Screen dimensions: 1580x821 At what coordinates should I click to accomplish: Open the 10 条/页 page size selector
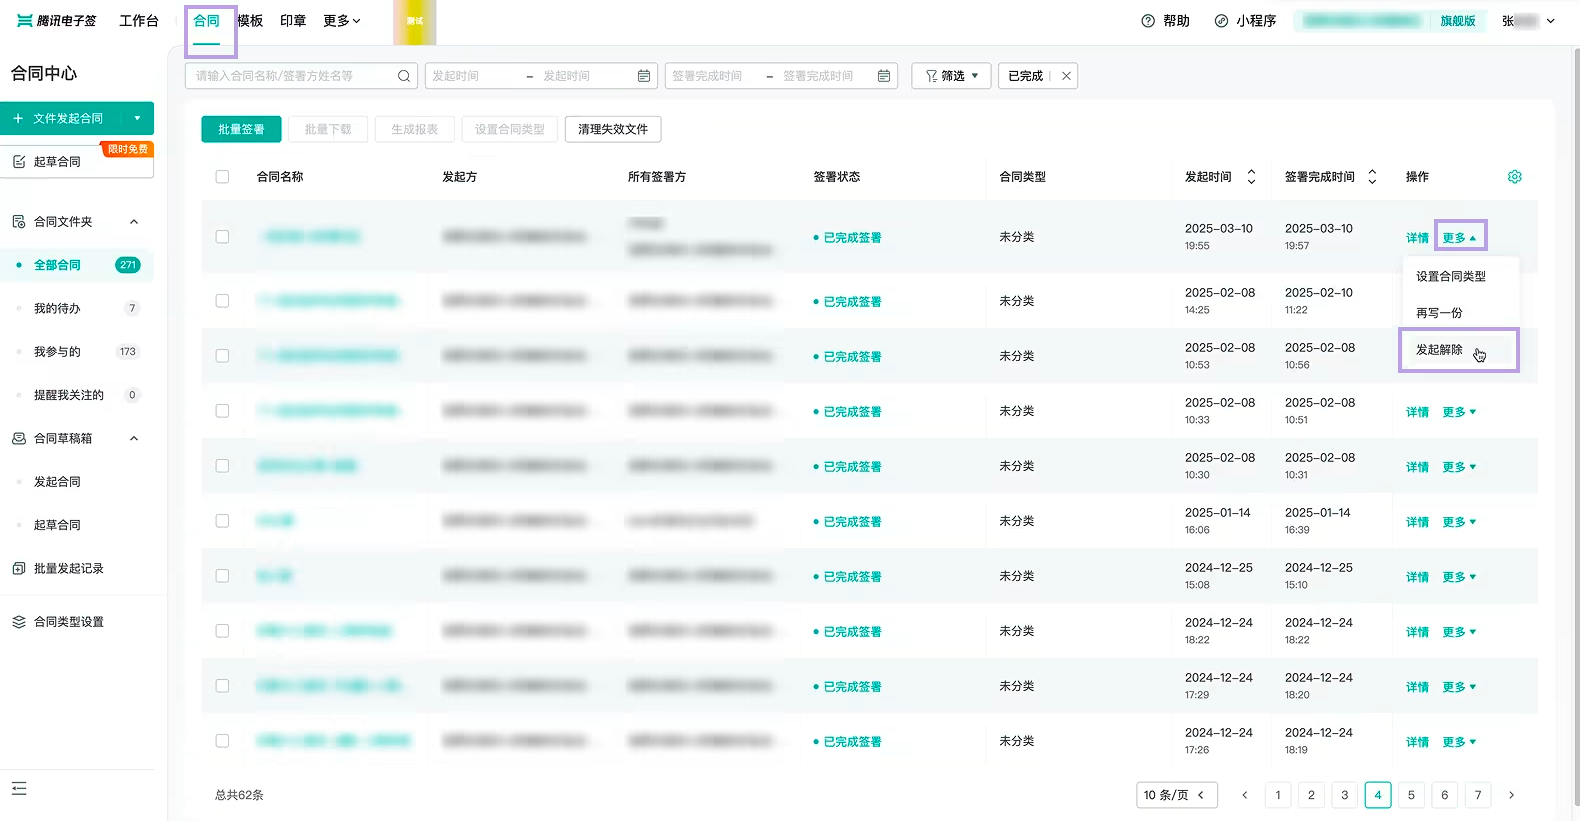1177,795
